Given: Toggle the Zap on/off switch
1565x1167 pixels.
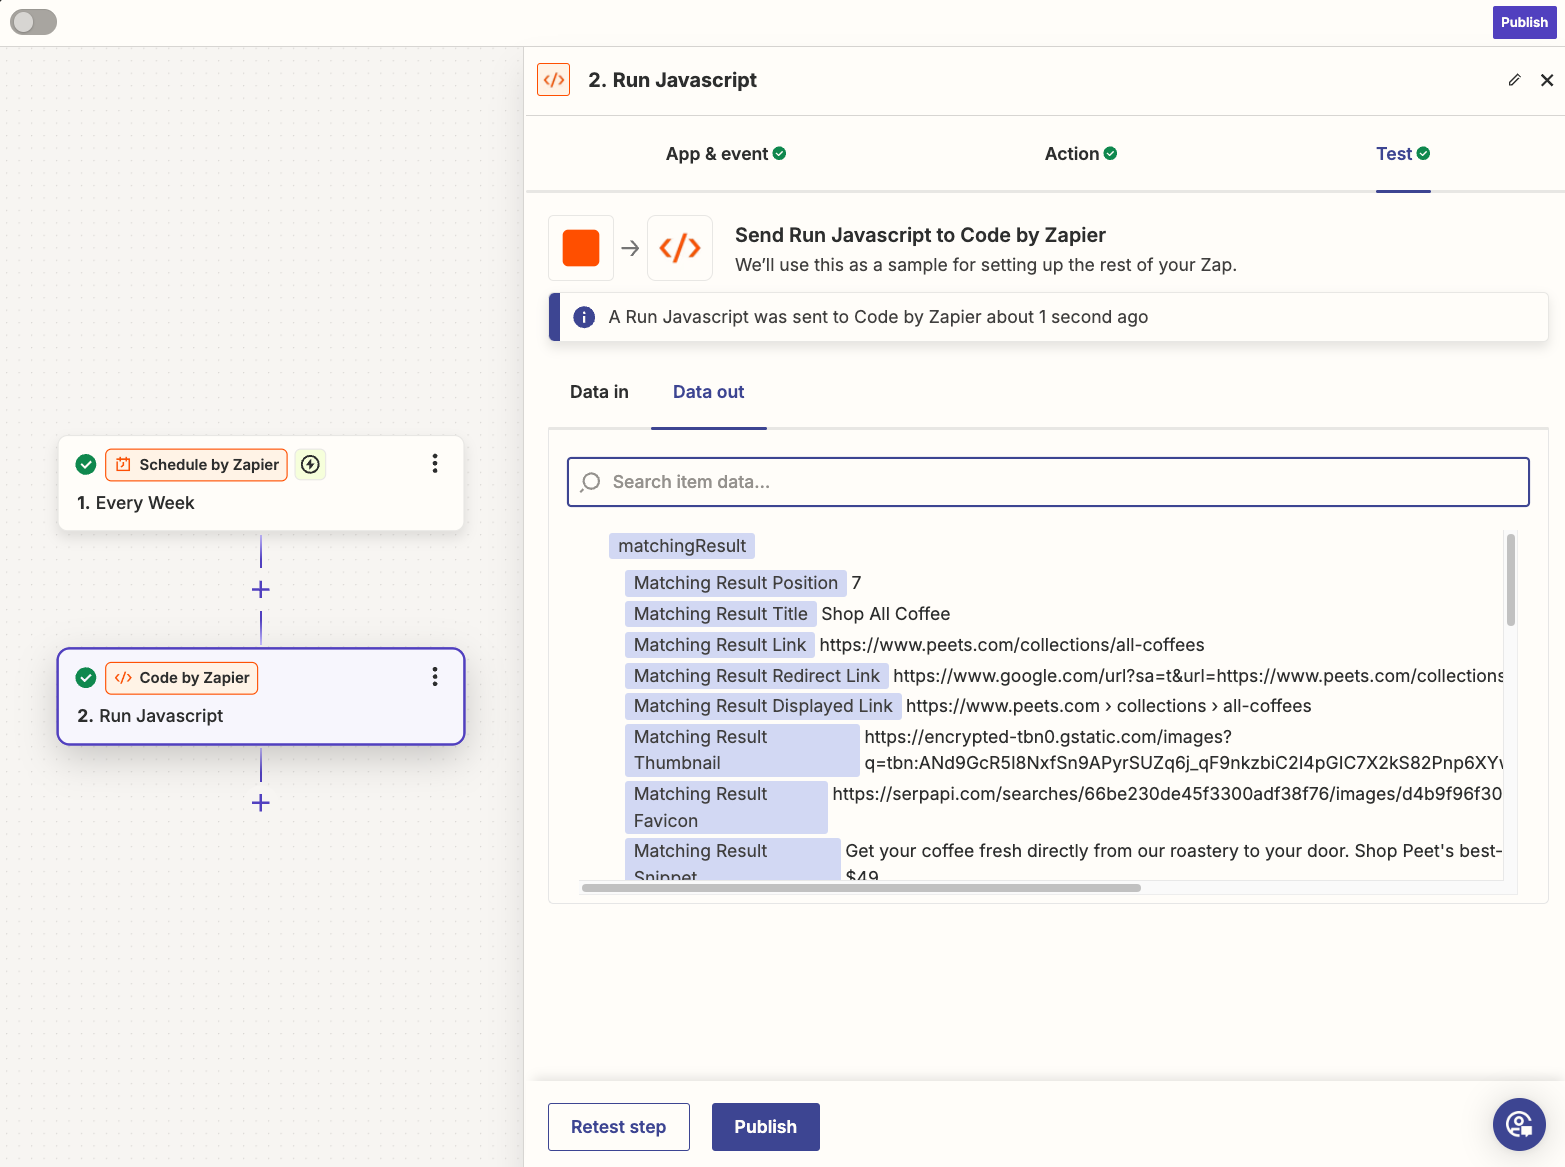Looking at the screenshot, I should (x=33, y=22).
